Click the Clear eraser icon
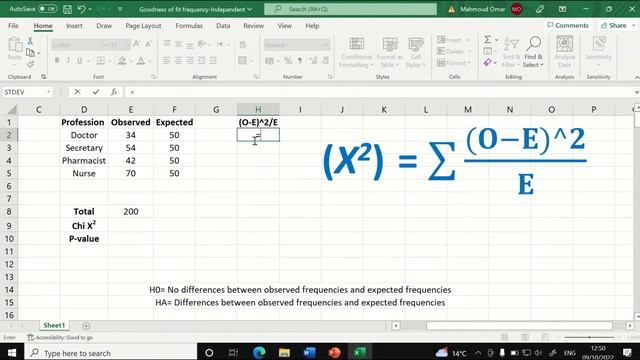The height and width of the screenshot is (360, 640). [x=488, y=62]
